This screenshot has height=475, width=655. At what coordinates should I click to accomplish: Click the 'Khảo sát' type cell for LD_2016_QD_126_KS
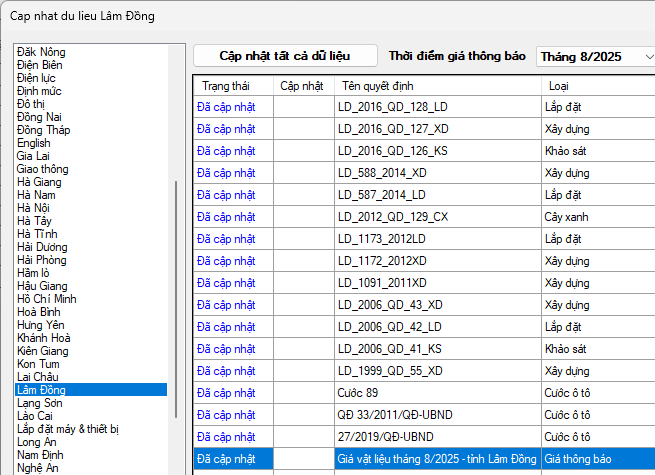pos(566,151)
